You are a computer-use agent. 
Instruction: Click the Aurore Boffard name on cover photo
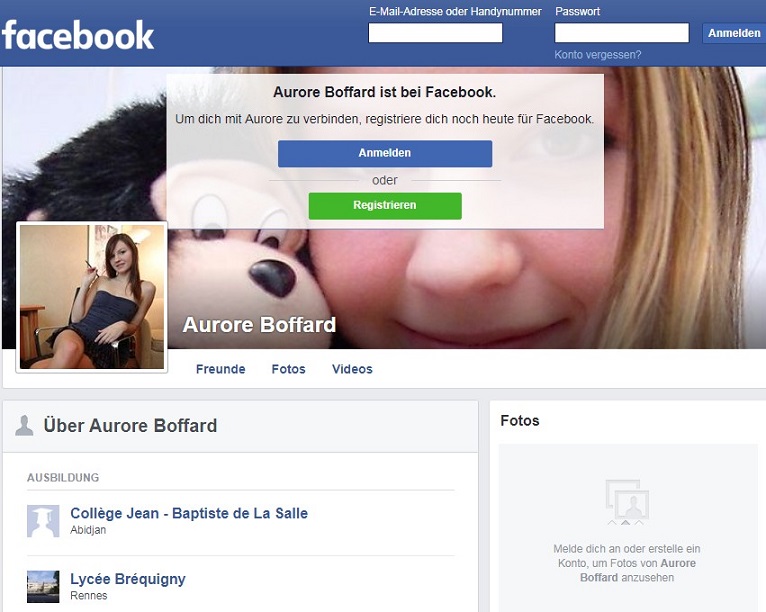click(x=259, y=325)
